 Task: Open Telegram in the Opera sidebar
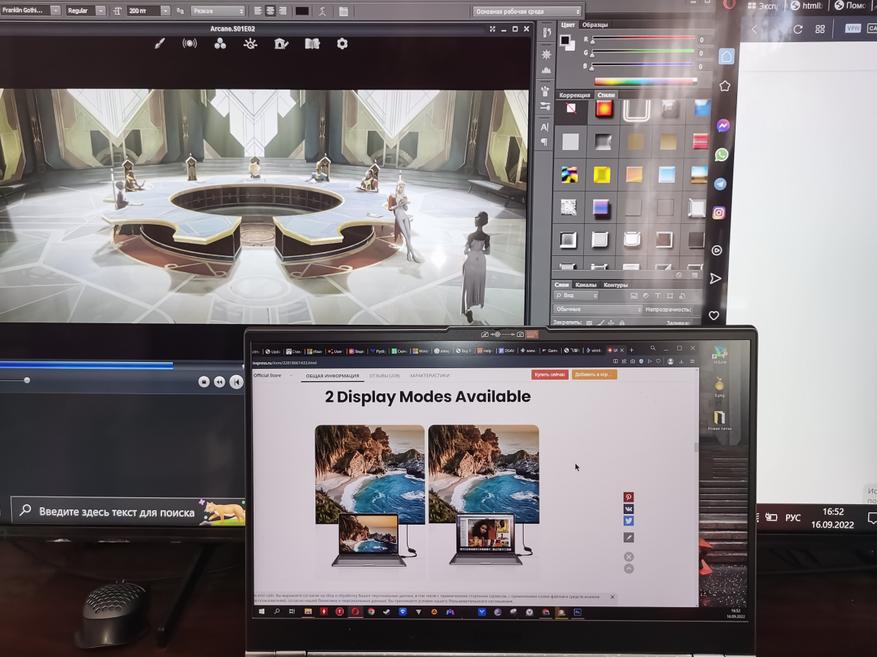[x=720, y=183]
